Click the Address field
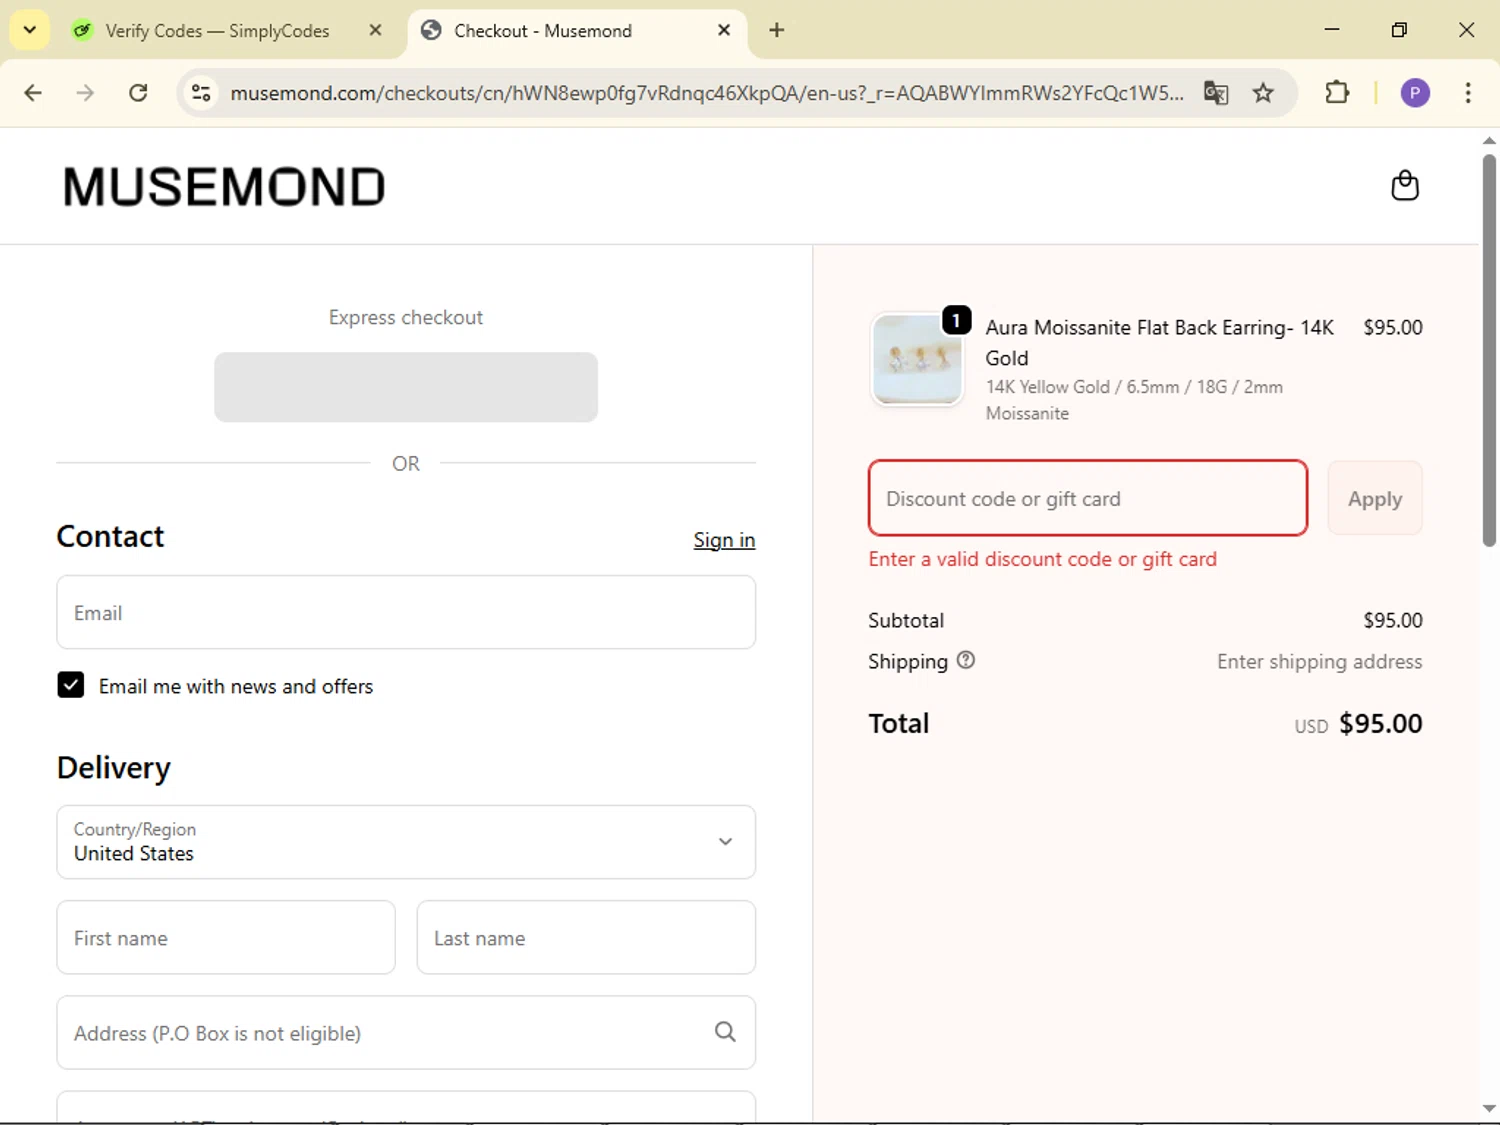The width and height of the screenshot is (1500, 1125). pyautogui.click(x=406, y=1032)
